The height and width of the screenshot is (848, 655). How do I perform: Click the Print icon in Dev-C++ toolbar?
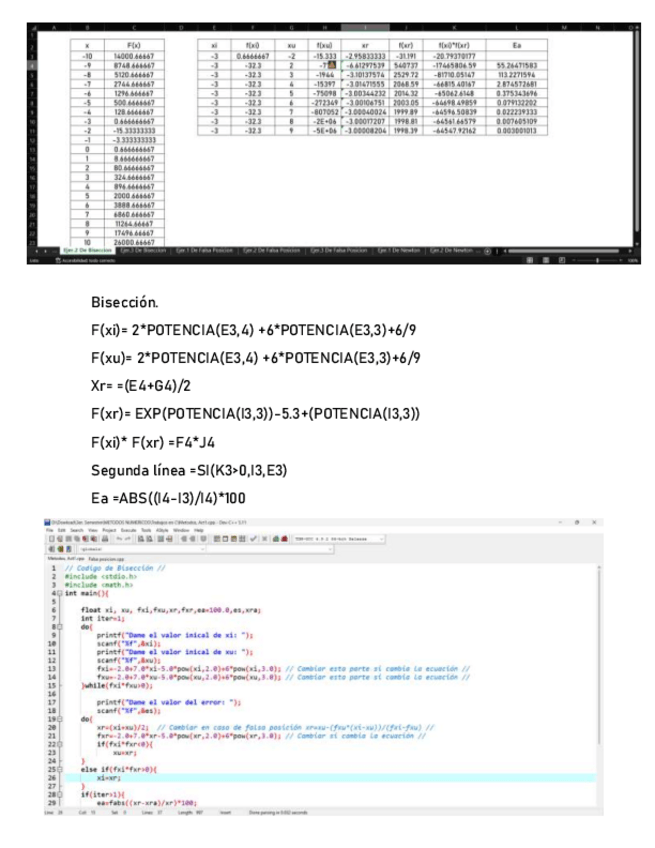[x=105, y=539]
